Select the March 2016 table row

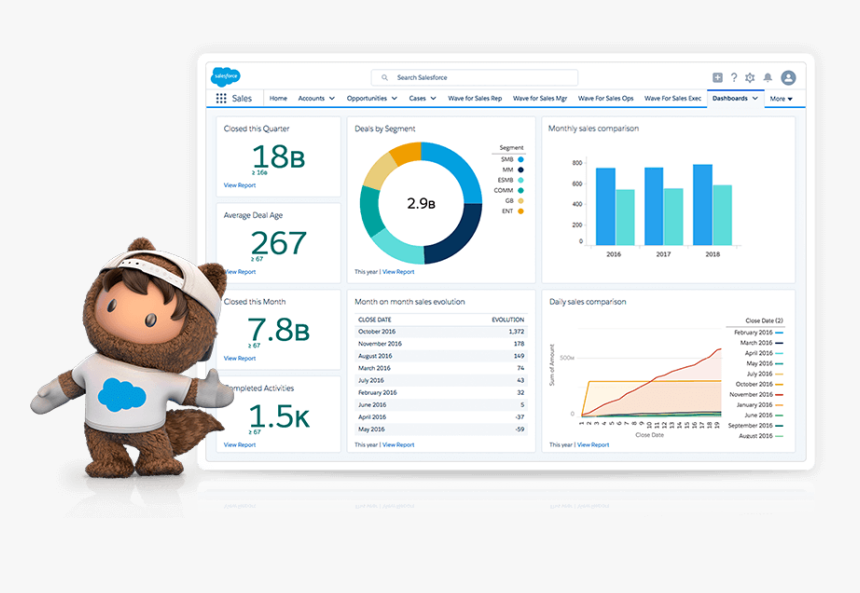441,368
